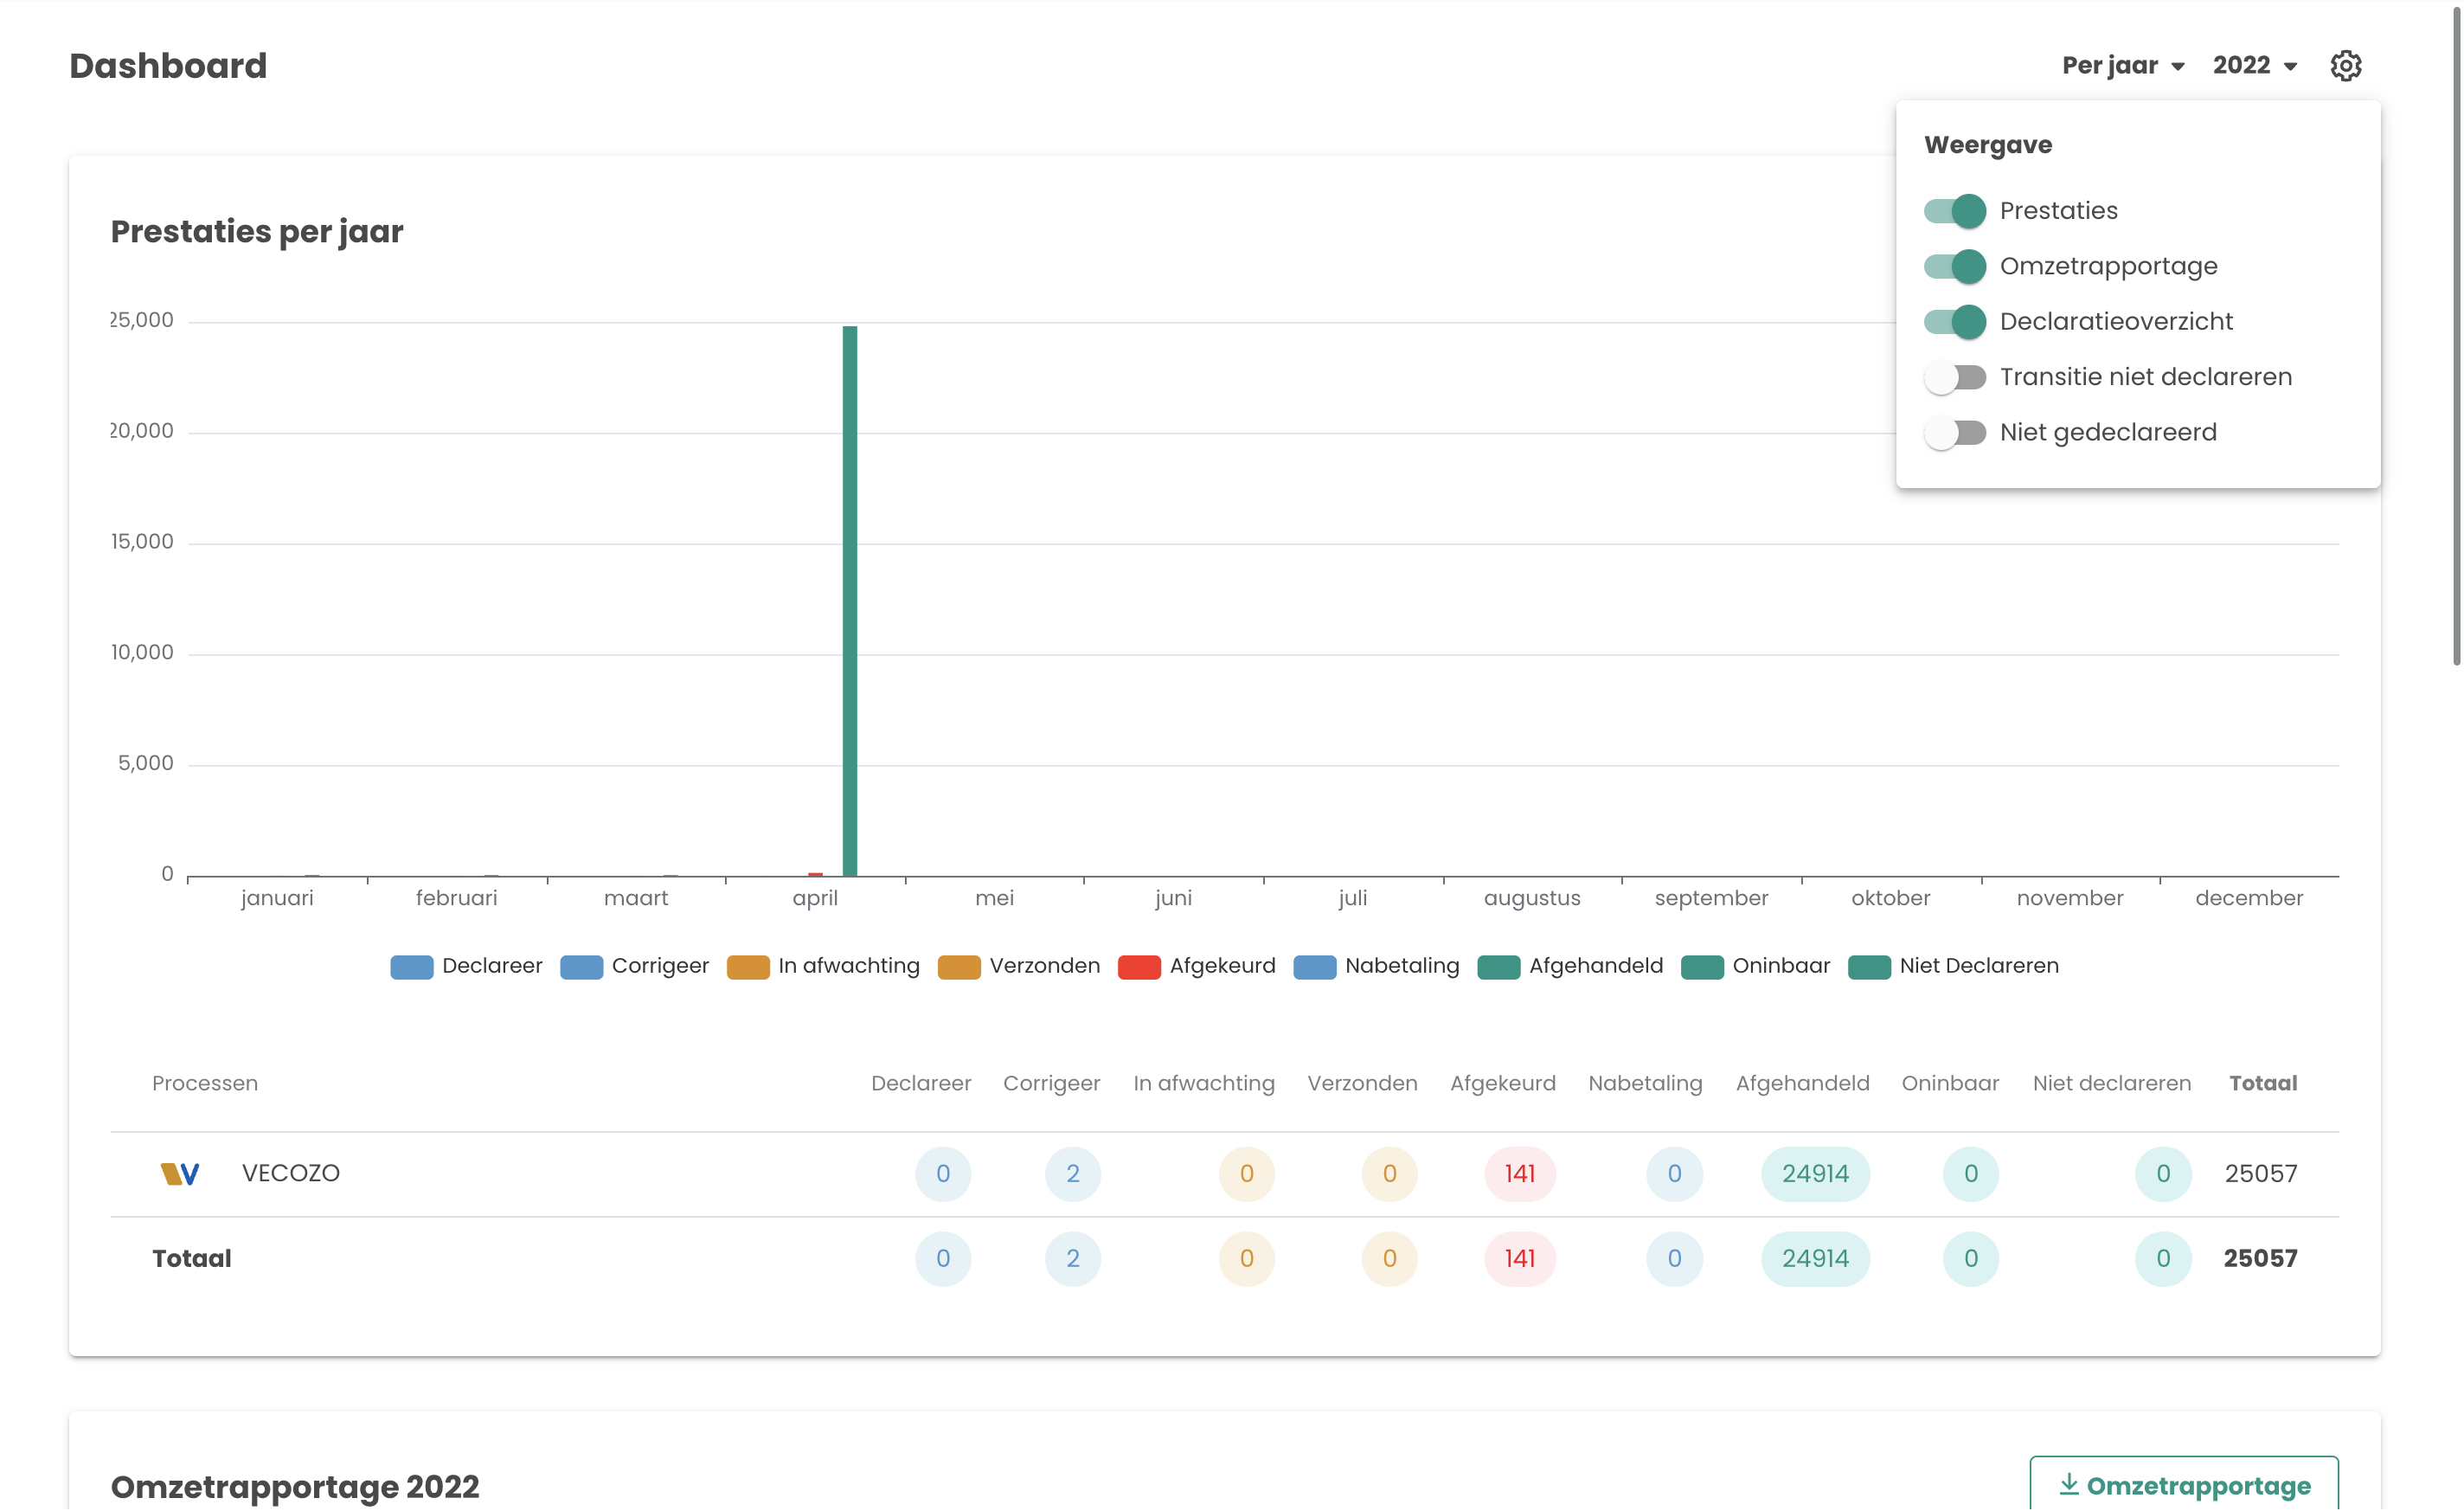Toggle Afgehandeld legend color swatch
2464x1511 pixels.
coord(1498,967)
